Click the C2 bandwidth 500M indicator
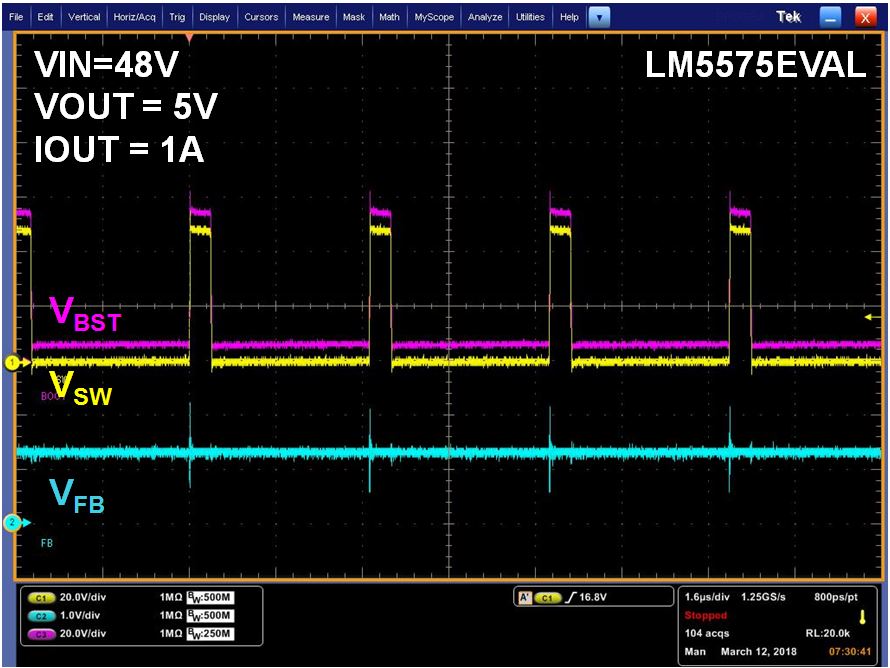The image size is (890, 668). [x=211, y=616]
